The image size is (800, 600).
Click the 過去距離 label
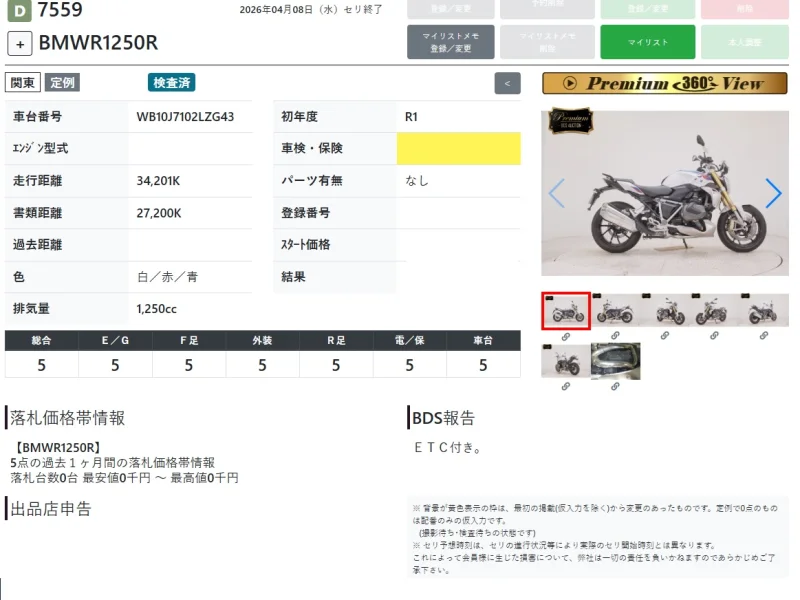[37, 244]
